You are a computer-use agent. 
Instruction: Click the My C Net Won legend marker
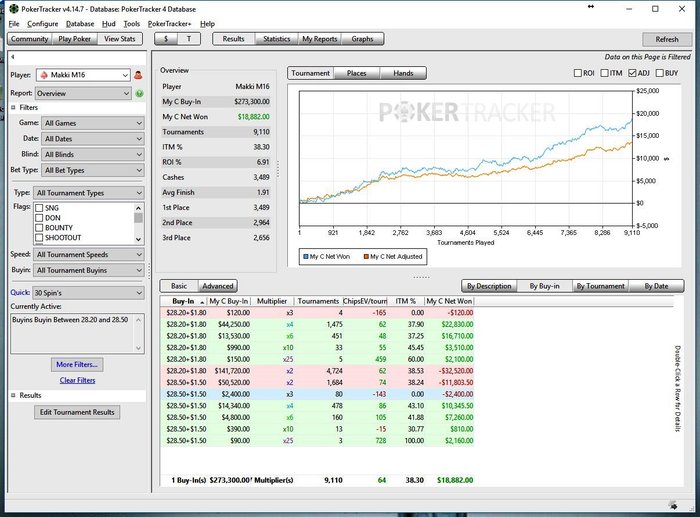(306, 256)
